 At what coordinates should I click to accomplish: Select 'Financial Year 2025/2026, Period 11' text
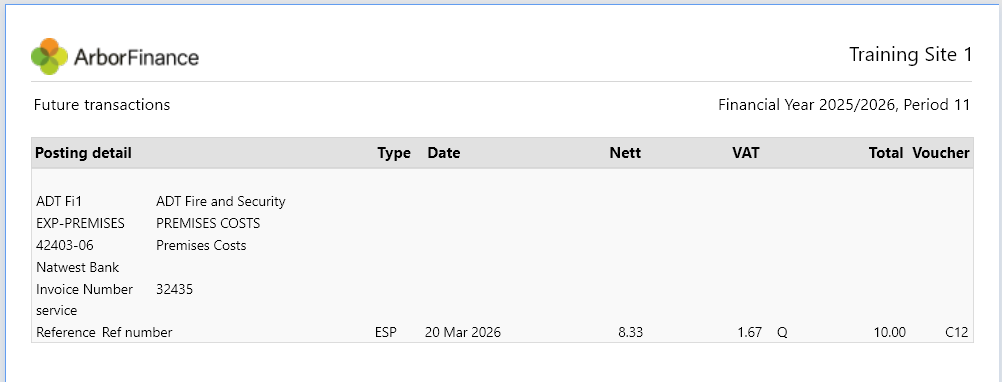click(x=844, y=105)
